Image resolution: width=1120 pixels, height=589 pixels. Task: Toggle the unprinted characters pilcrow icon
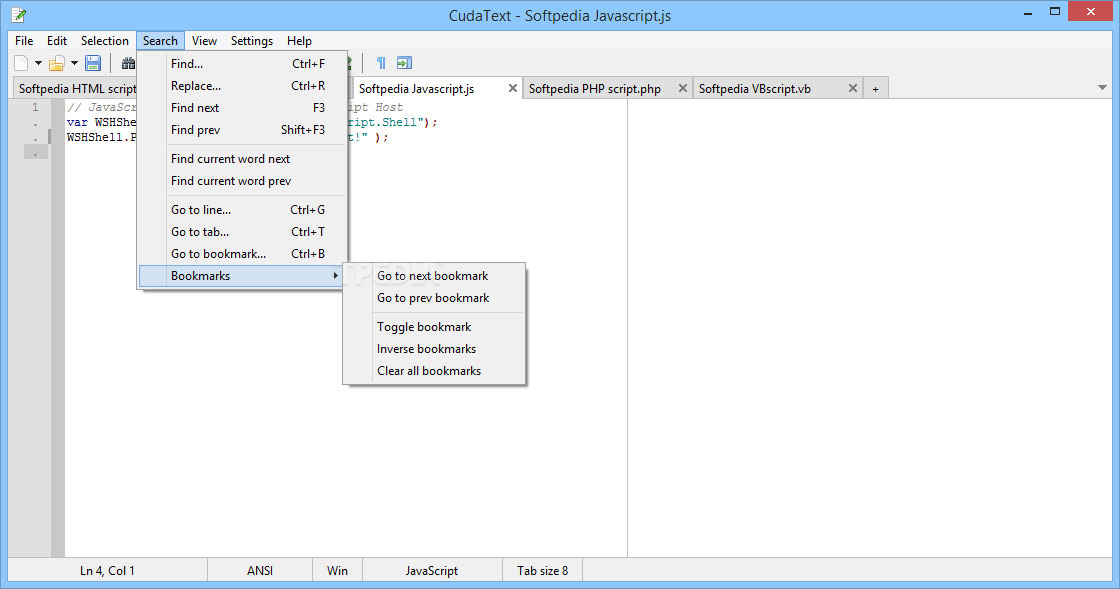point(381,64)
